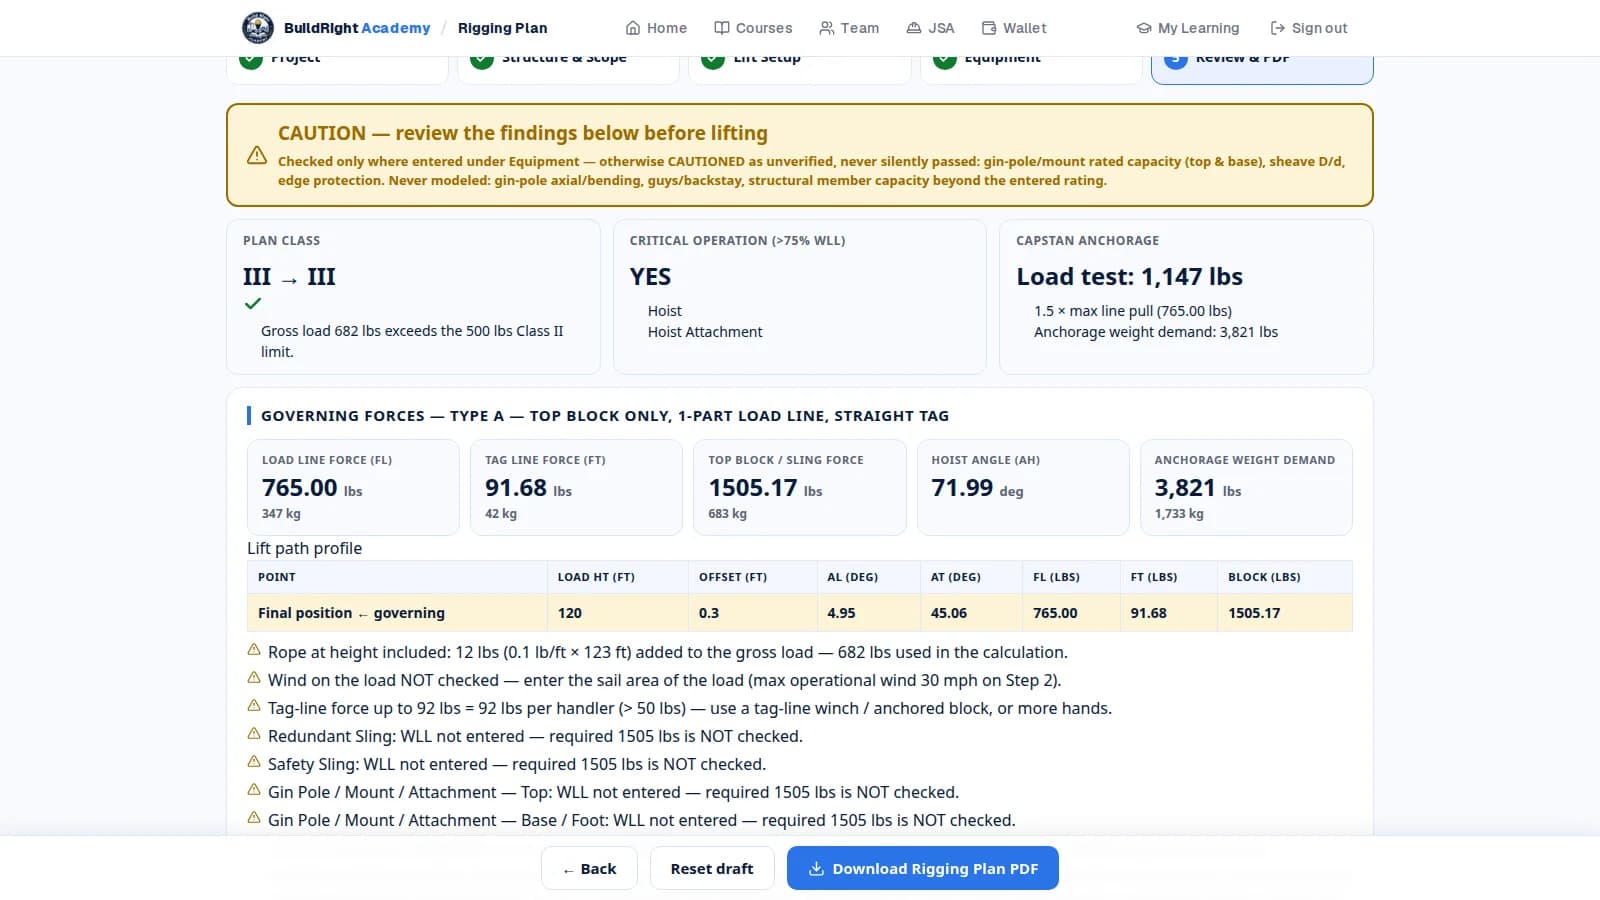The image size is (1600, 900).
Task: Click Reset draft button
Action: [x=712, y=868]
